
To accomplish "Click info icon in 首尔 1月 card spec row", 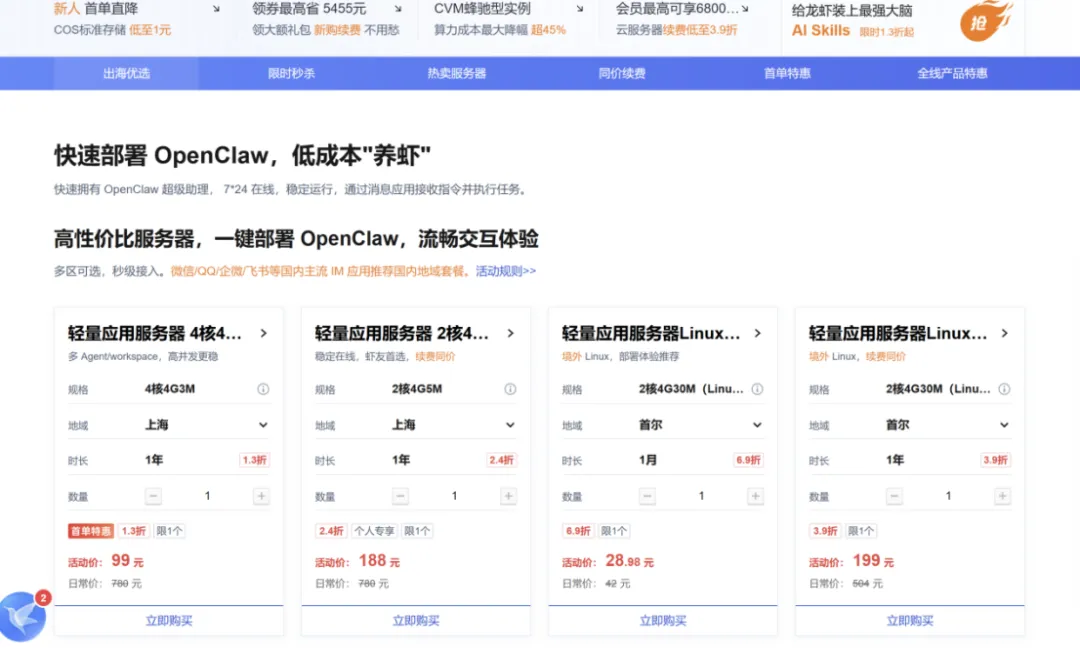I will pos(757,389).
